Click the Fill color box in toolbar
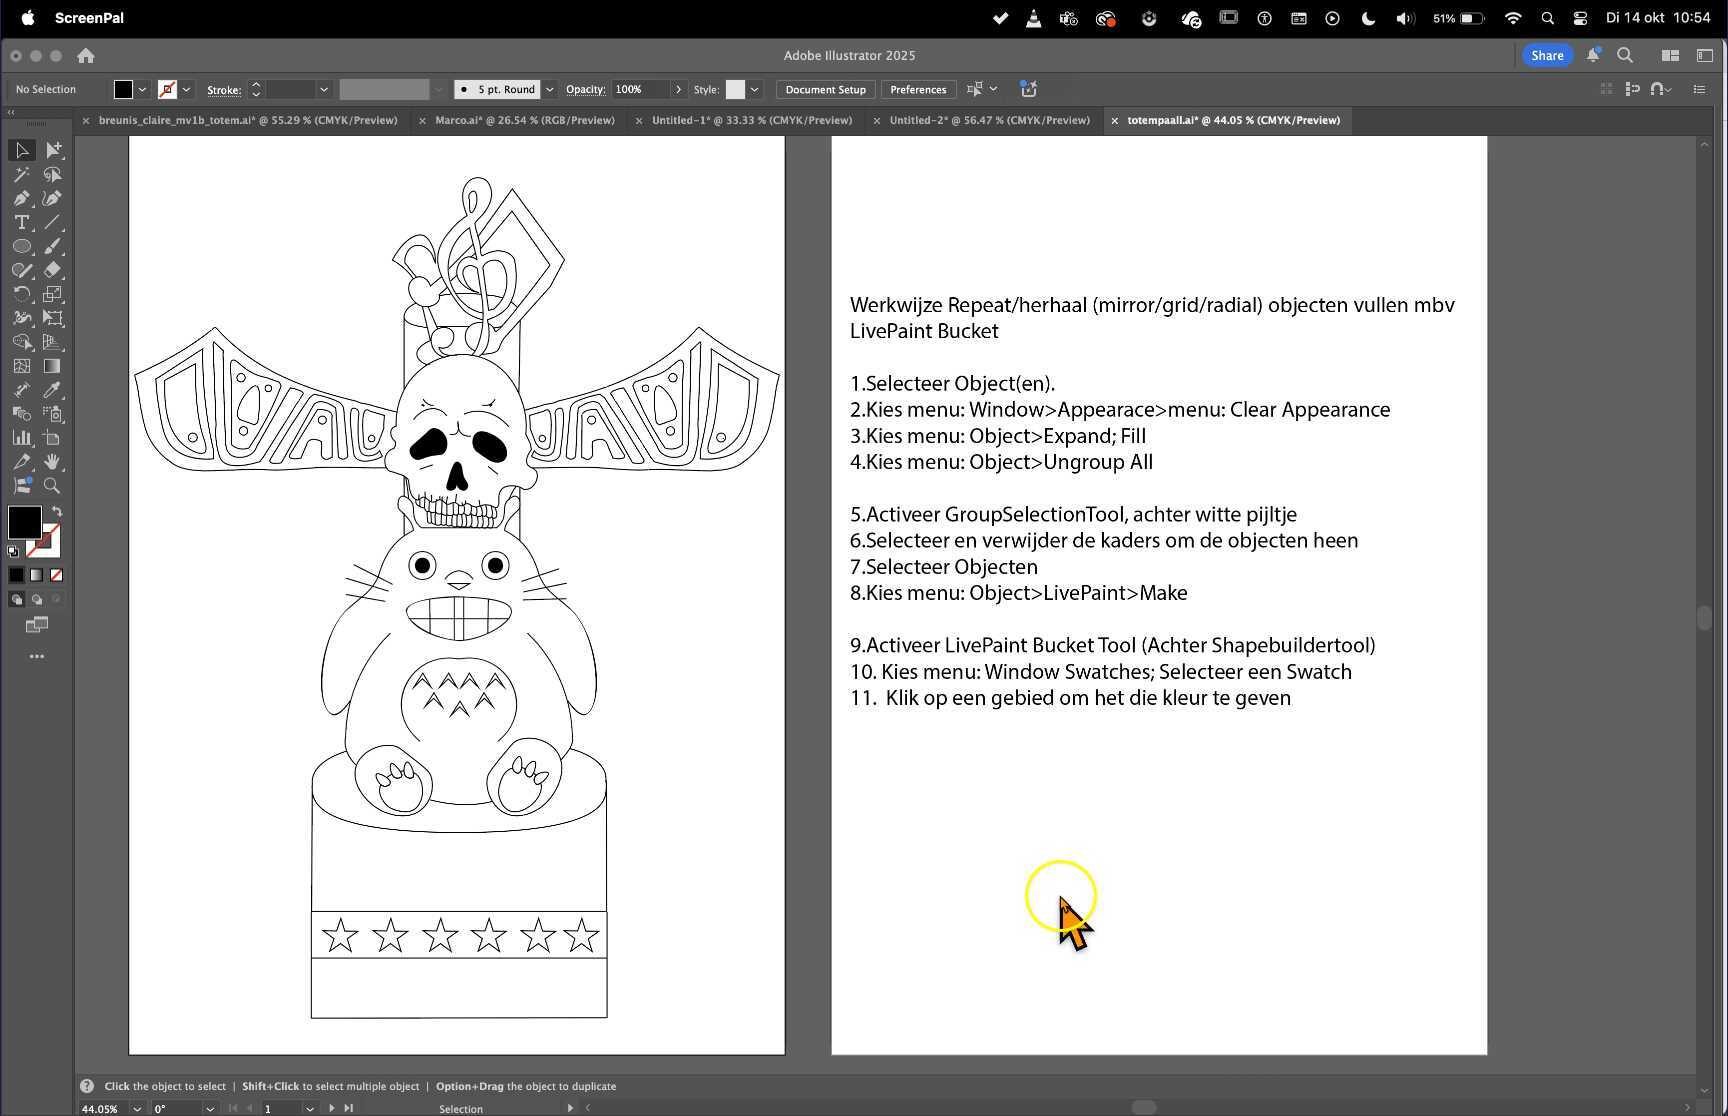The image size is (1728, 1116). [25, 522]
